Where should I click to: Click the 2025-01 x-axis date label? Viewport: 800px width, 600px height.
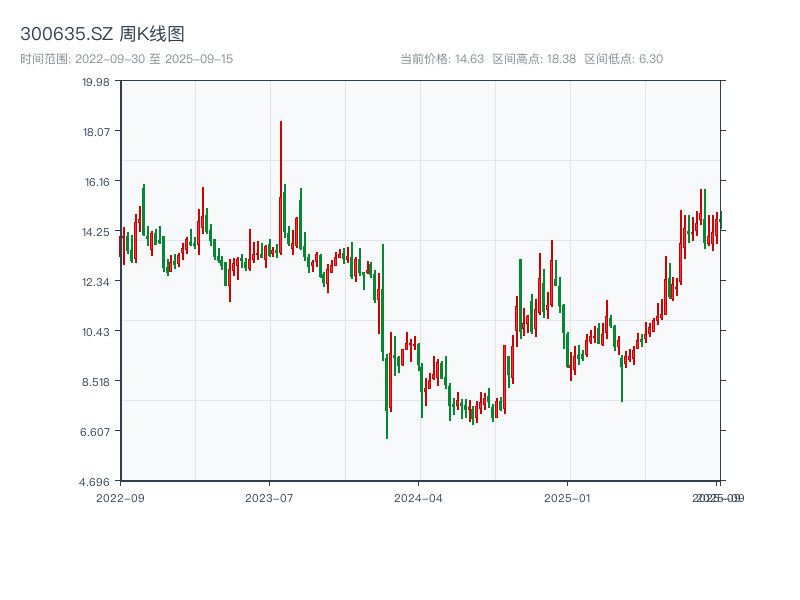click(568, 497)
